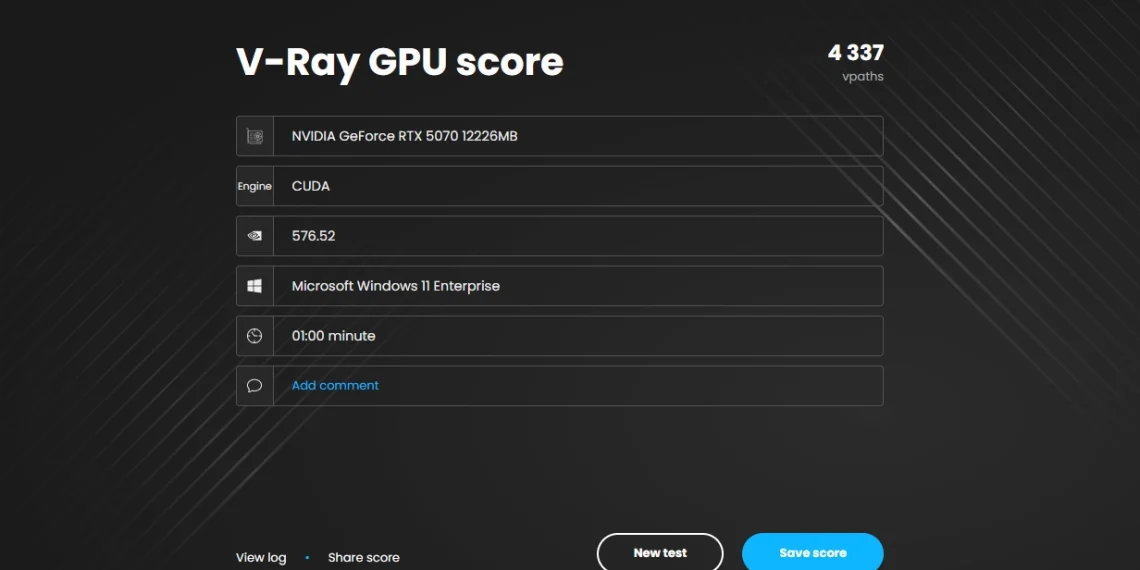
Task: Select driver version 576.52 text
Action: (313, 236)
